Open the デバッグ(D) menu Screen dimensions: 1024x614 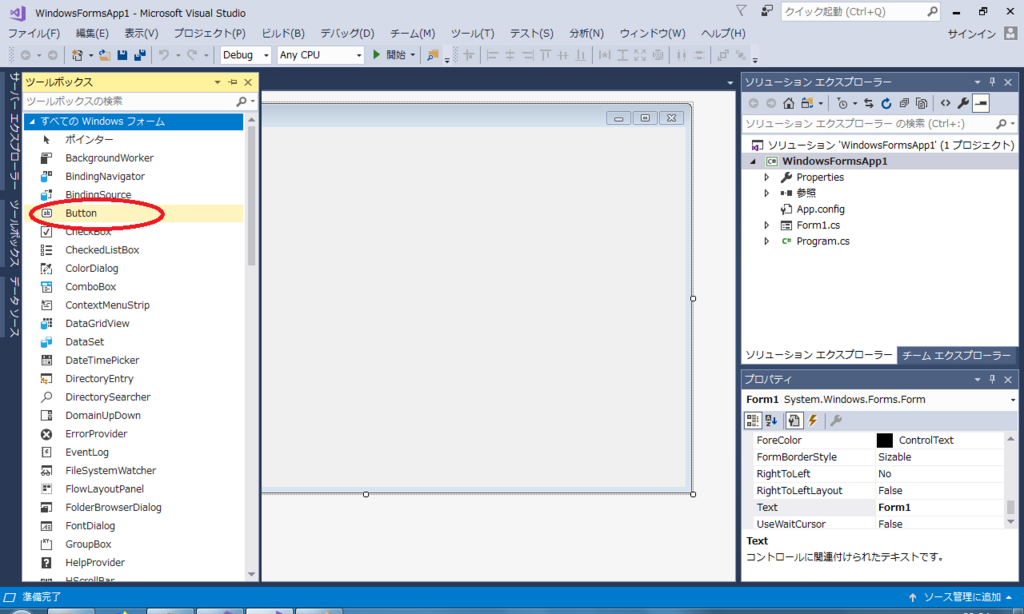pos(347,33)
